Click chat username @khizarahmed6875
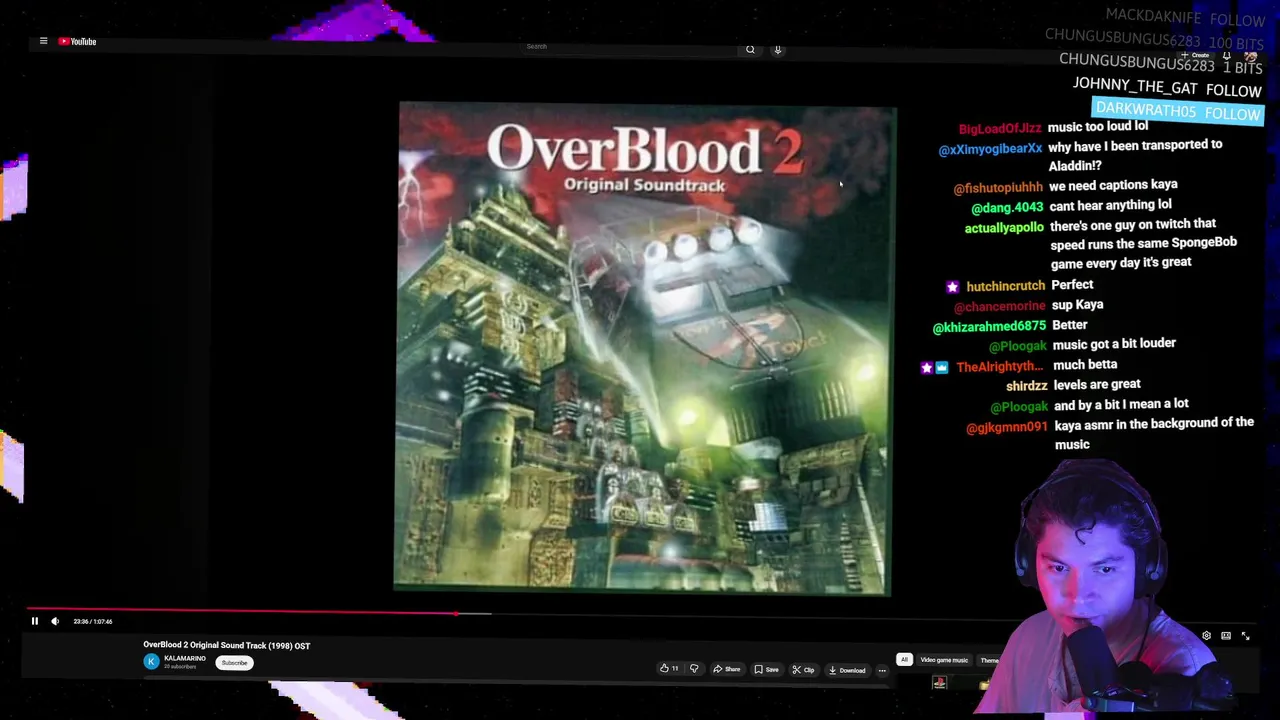The height and width of the screenshot is (720, 1280). 989,327
